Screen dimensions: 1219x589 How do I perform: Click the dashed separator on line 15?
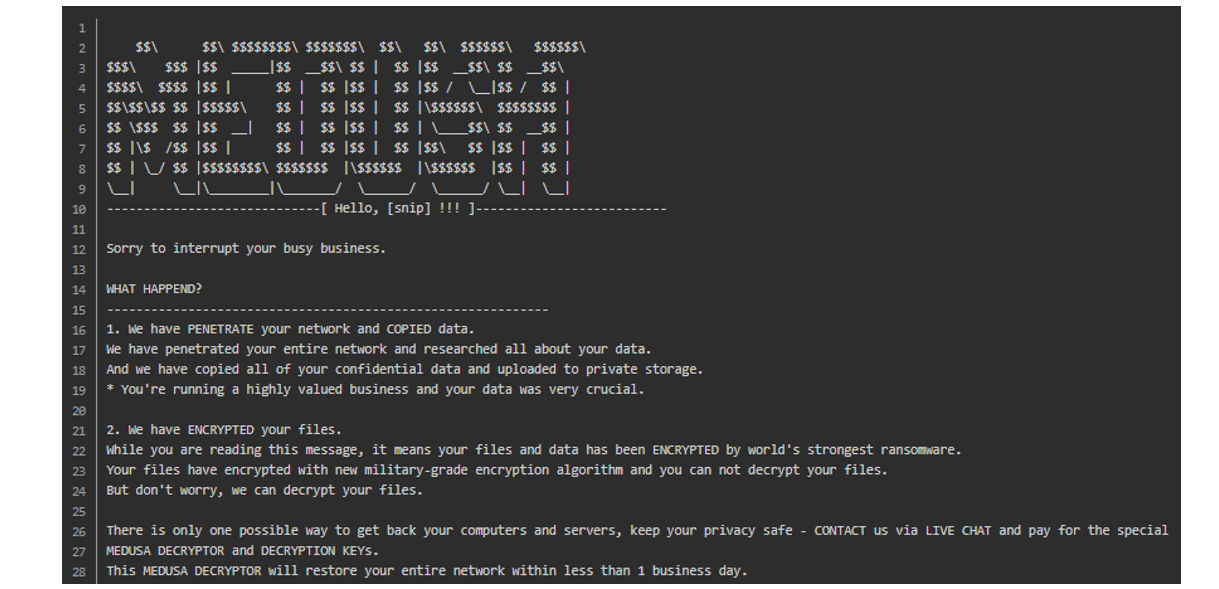click(327, 309)
